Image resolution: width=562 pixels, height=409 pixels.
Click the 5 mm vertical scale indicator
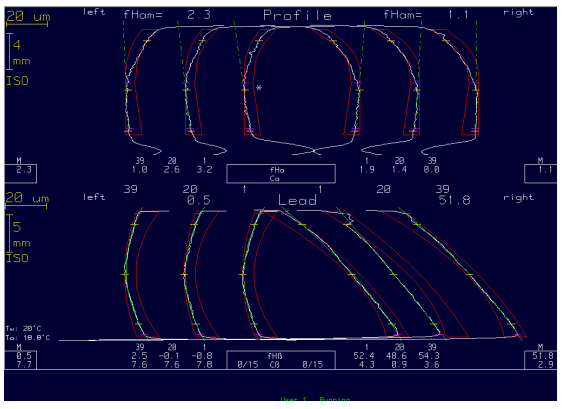pyautogui.click(x=19, y=234)
